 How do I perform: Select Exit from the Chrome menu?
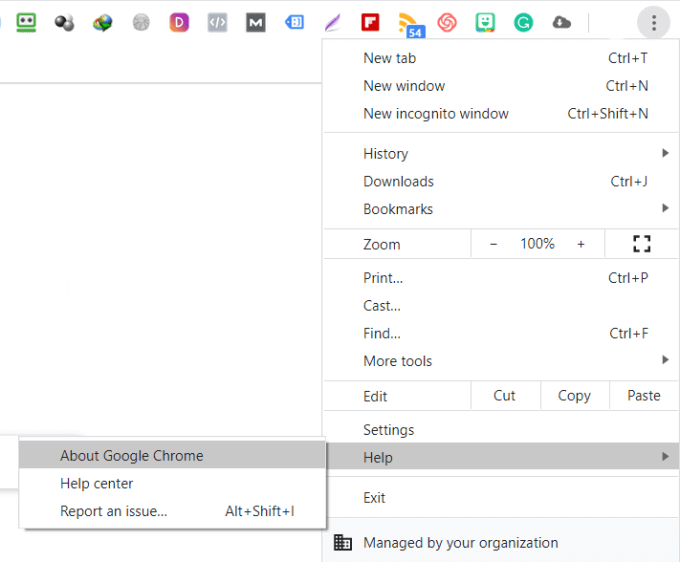(501, 498)
